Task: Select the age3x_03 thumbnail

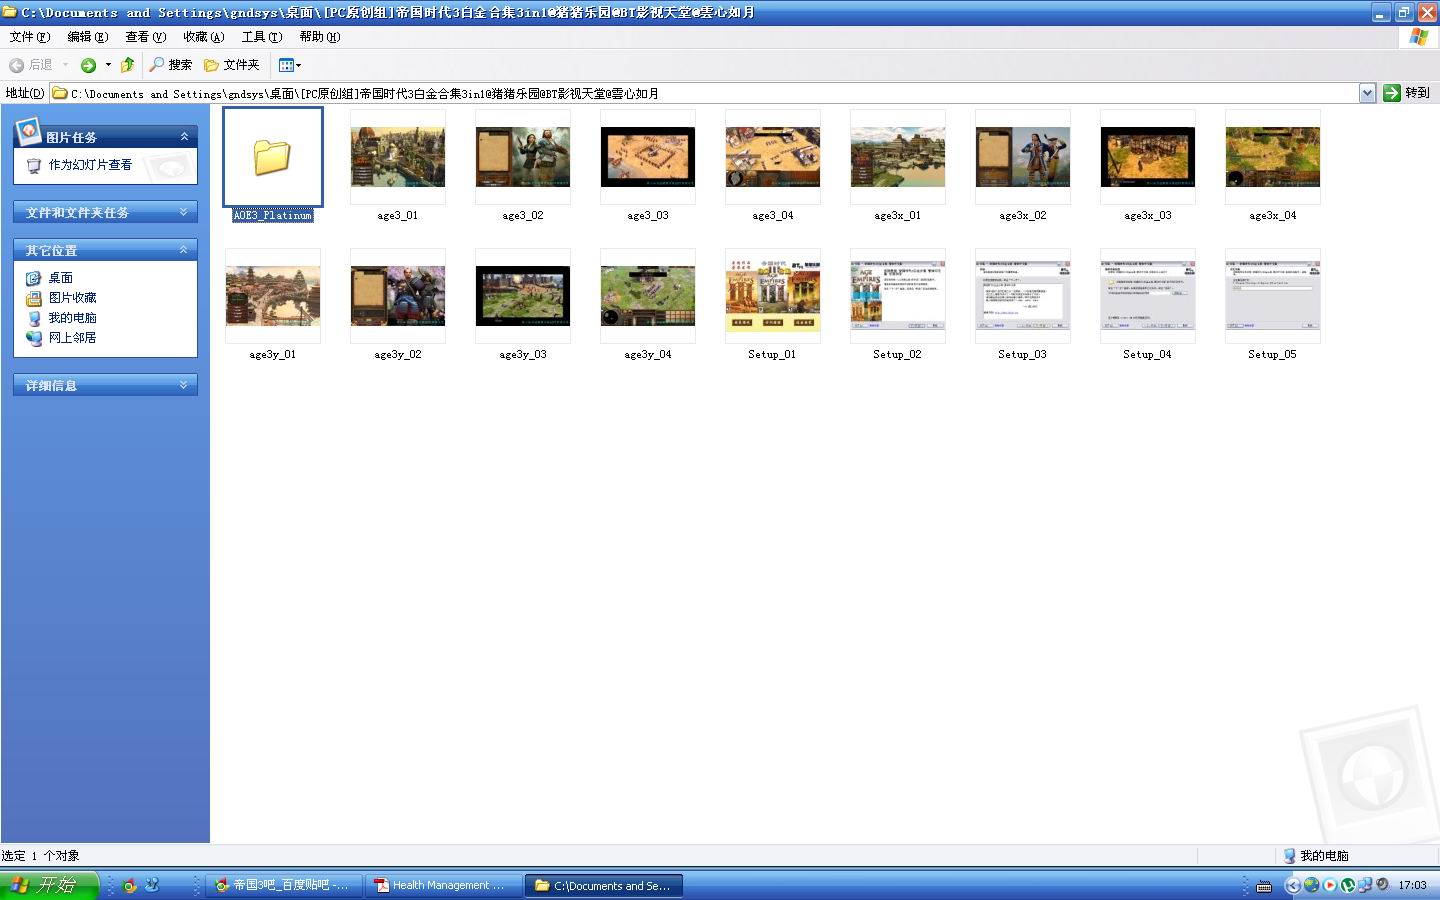Action: click(1148, 157)
